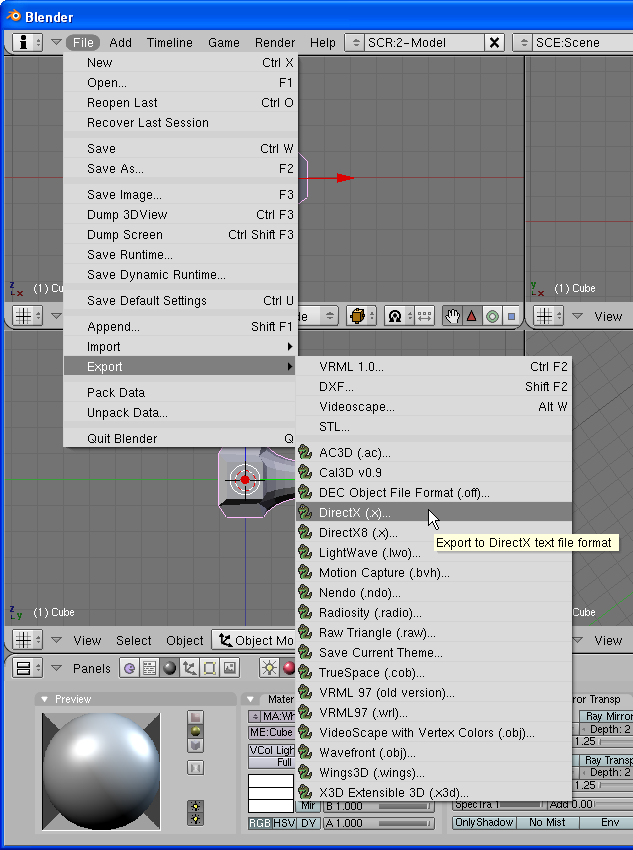Viewport: 633px width, 850px height.
Task: Toggle the OnlyShadow option
Action: point(484,822)
